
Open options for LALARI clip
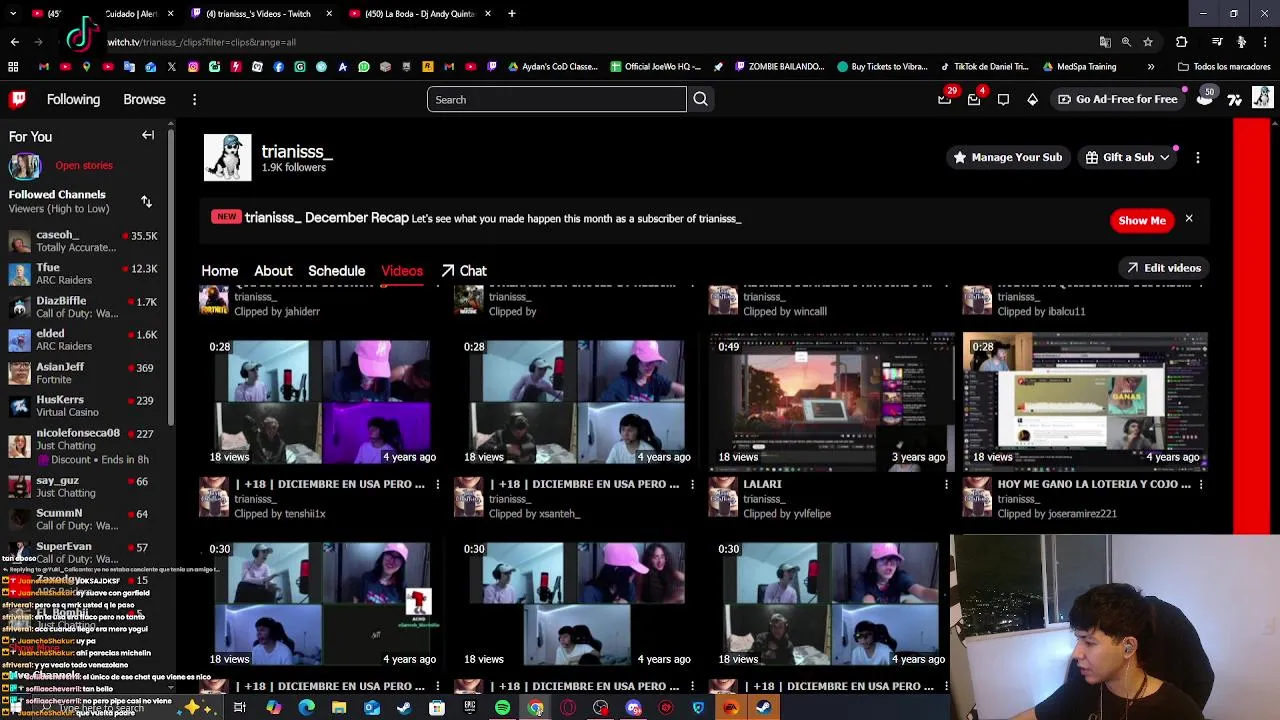click(x=946, y=484)
